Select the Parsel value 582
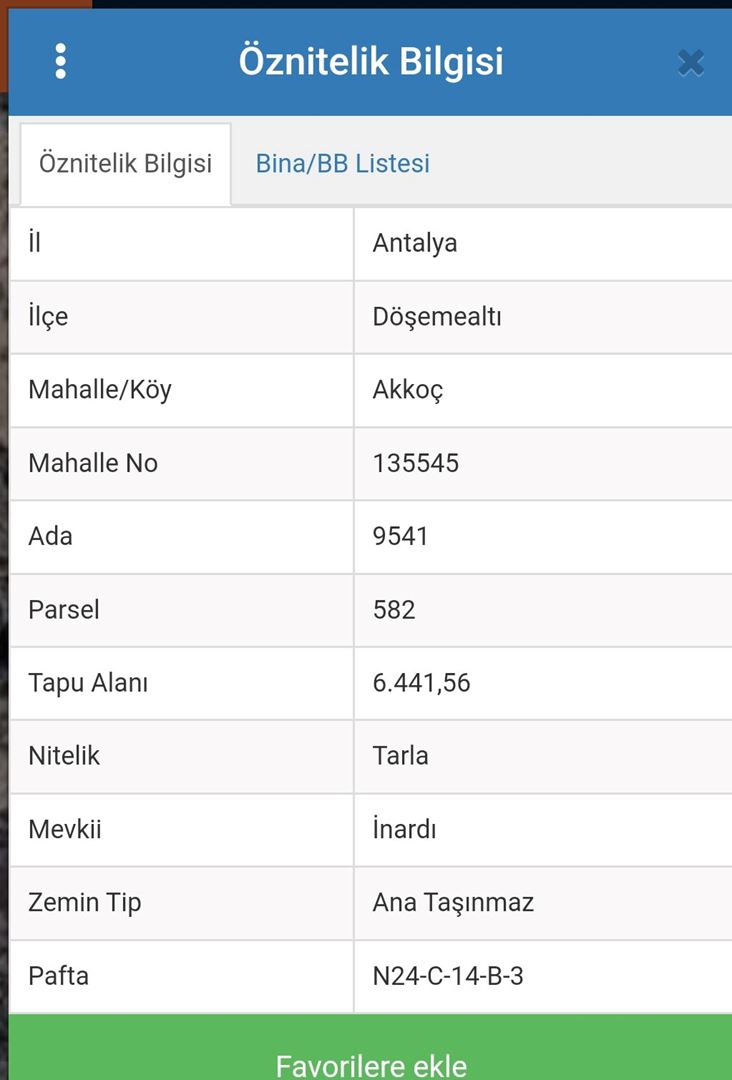This screenshot has width=732, height=1080. coord(394,610)
